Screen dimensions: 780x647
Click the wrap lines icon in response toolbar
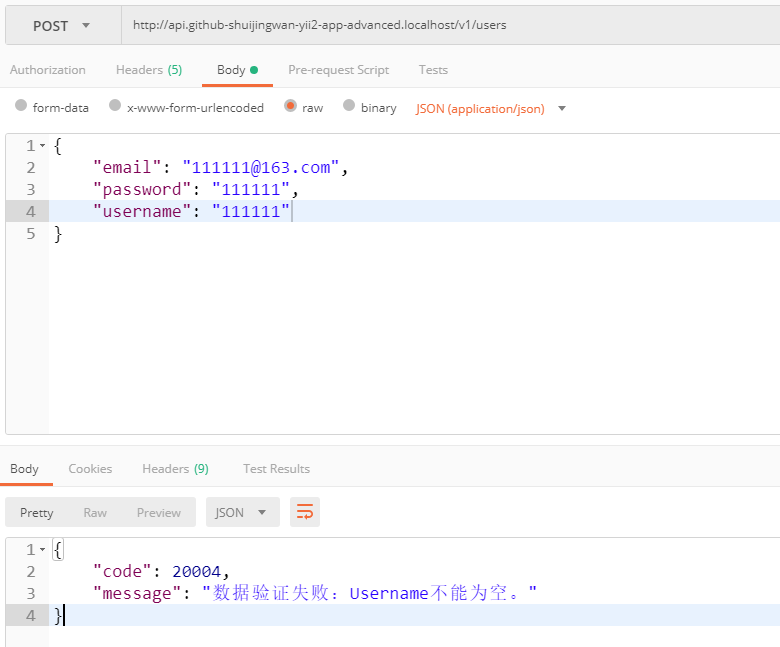(305, 512)
